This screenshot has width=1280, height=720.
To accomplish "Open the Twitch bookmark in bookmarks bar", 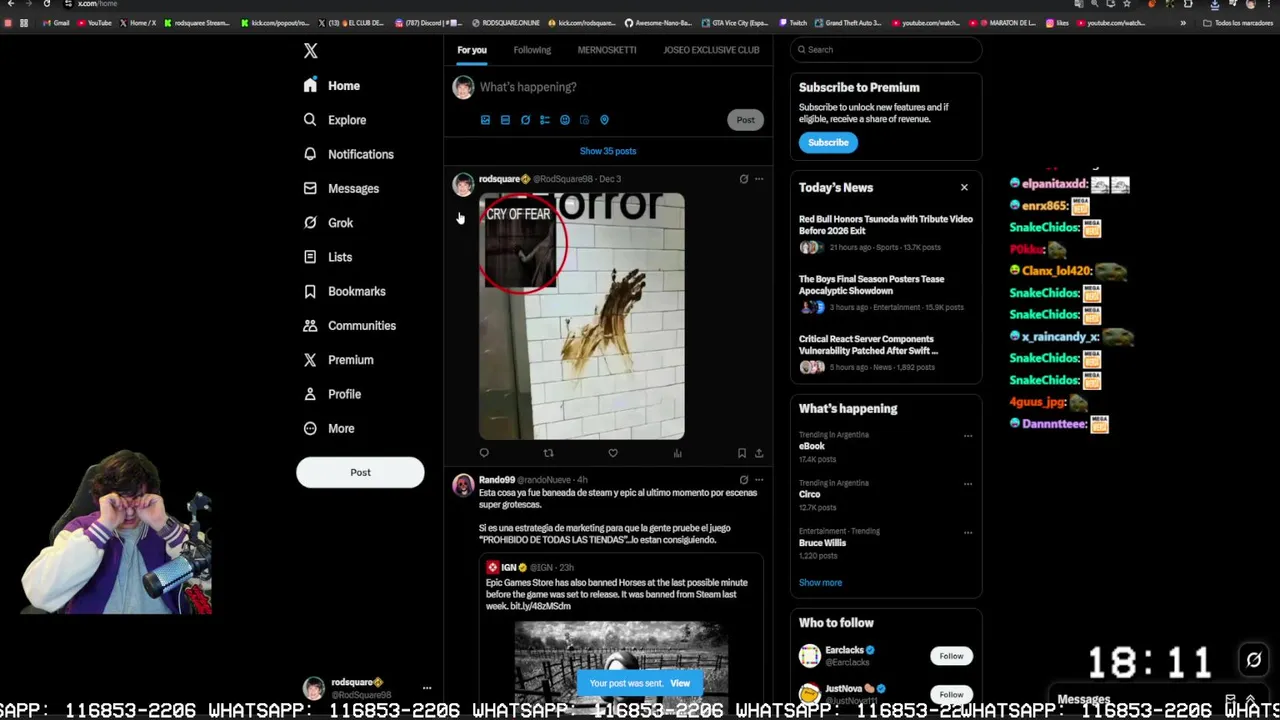I will [793, 23].
